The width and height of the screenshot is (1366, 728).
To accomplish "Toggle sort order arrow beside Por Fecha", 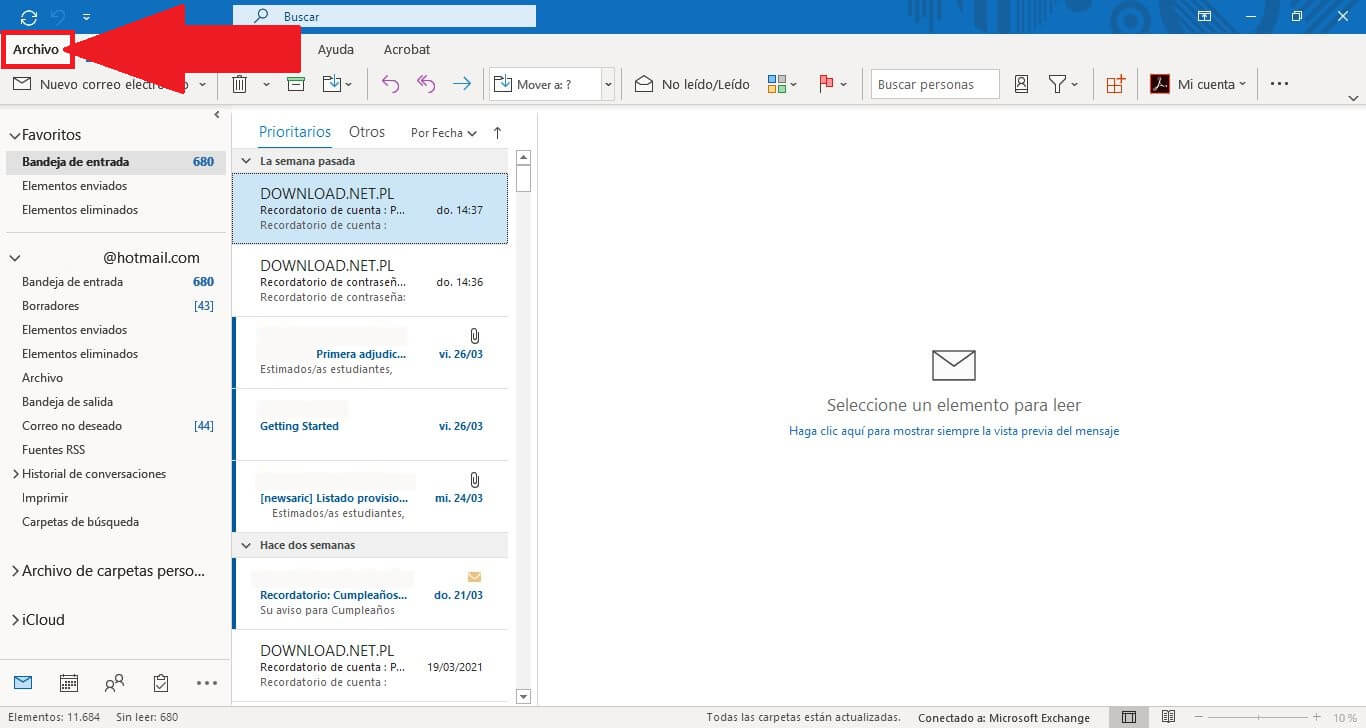I will (497, 132).
